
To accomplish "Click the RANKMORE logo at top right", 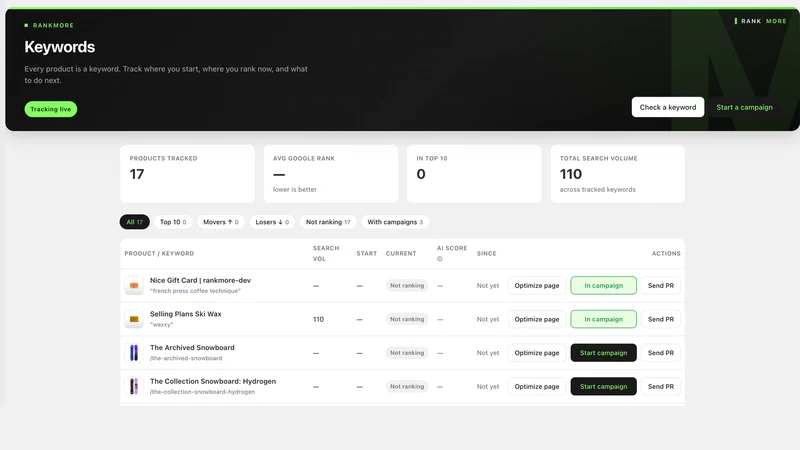I will click(x=760, y=21).
